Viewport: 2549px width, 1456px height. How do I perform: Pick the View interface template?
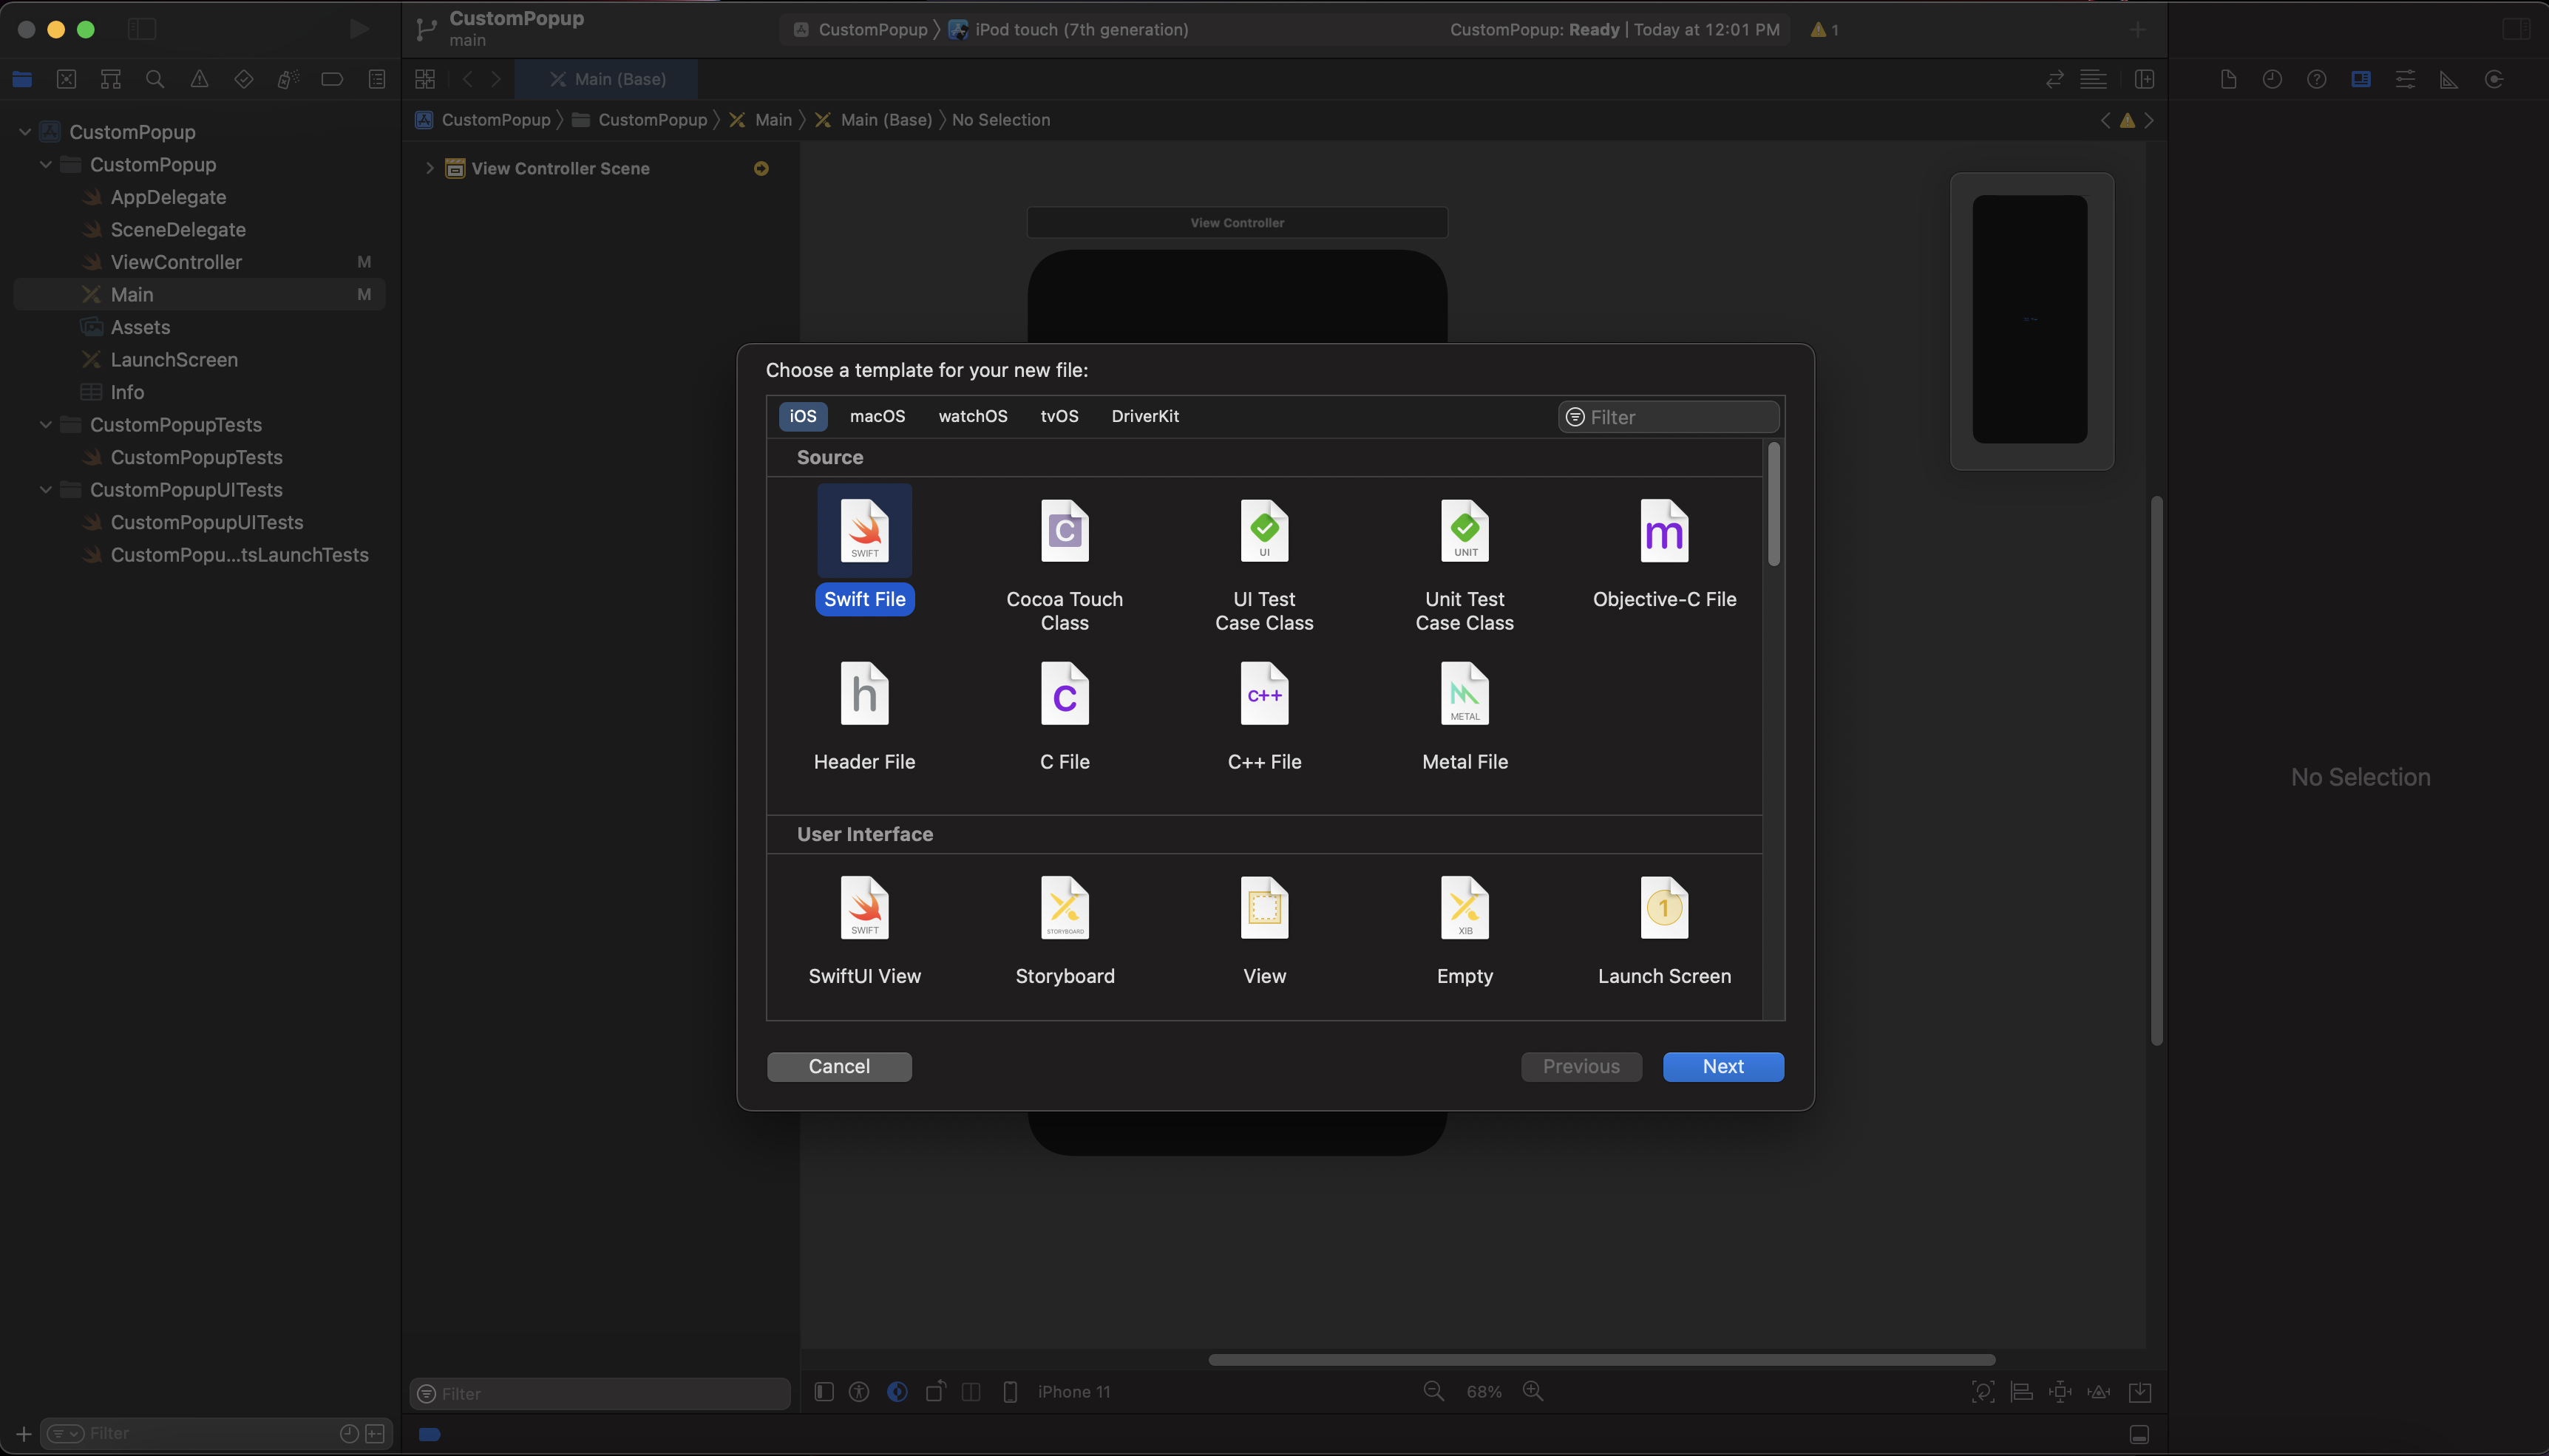pyautogui.click(x=1264, y=931)
